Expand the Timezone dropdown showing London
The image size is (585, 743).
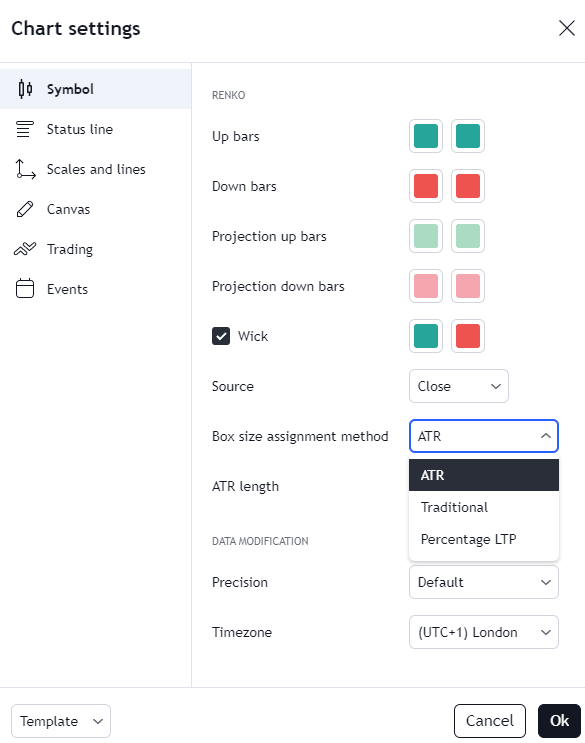tap(484, 632)
